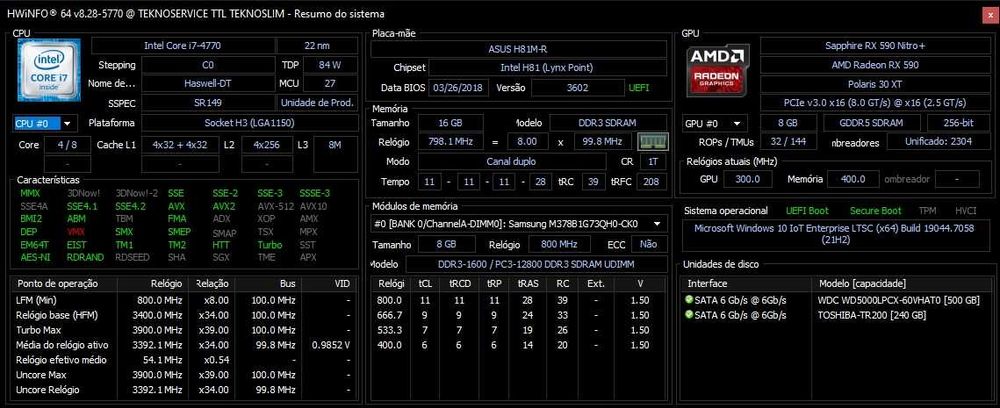
Task: Click the GDDR5 SDRAM field
Action: coord(872,123)
